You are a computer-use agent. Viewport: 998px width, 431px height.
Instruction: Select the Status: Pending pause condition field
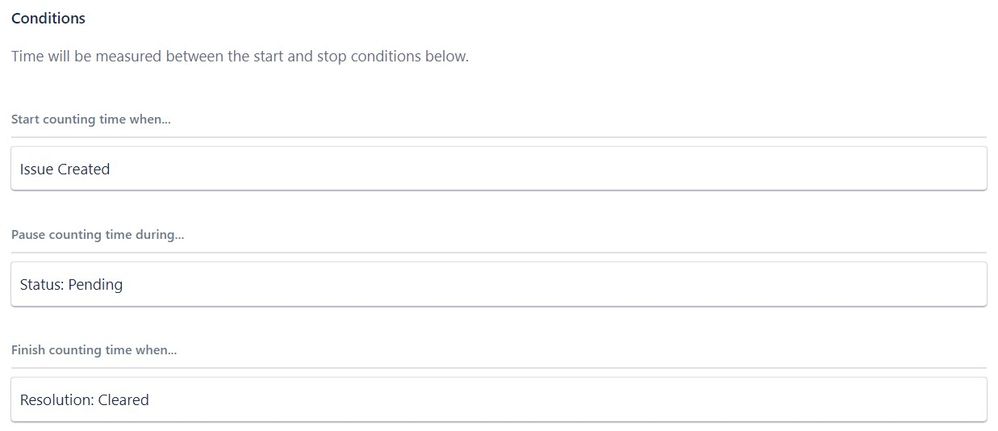pos(498,284)
